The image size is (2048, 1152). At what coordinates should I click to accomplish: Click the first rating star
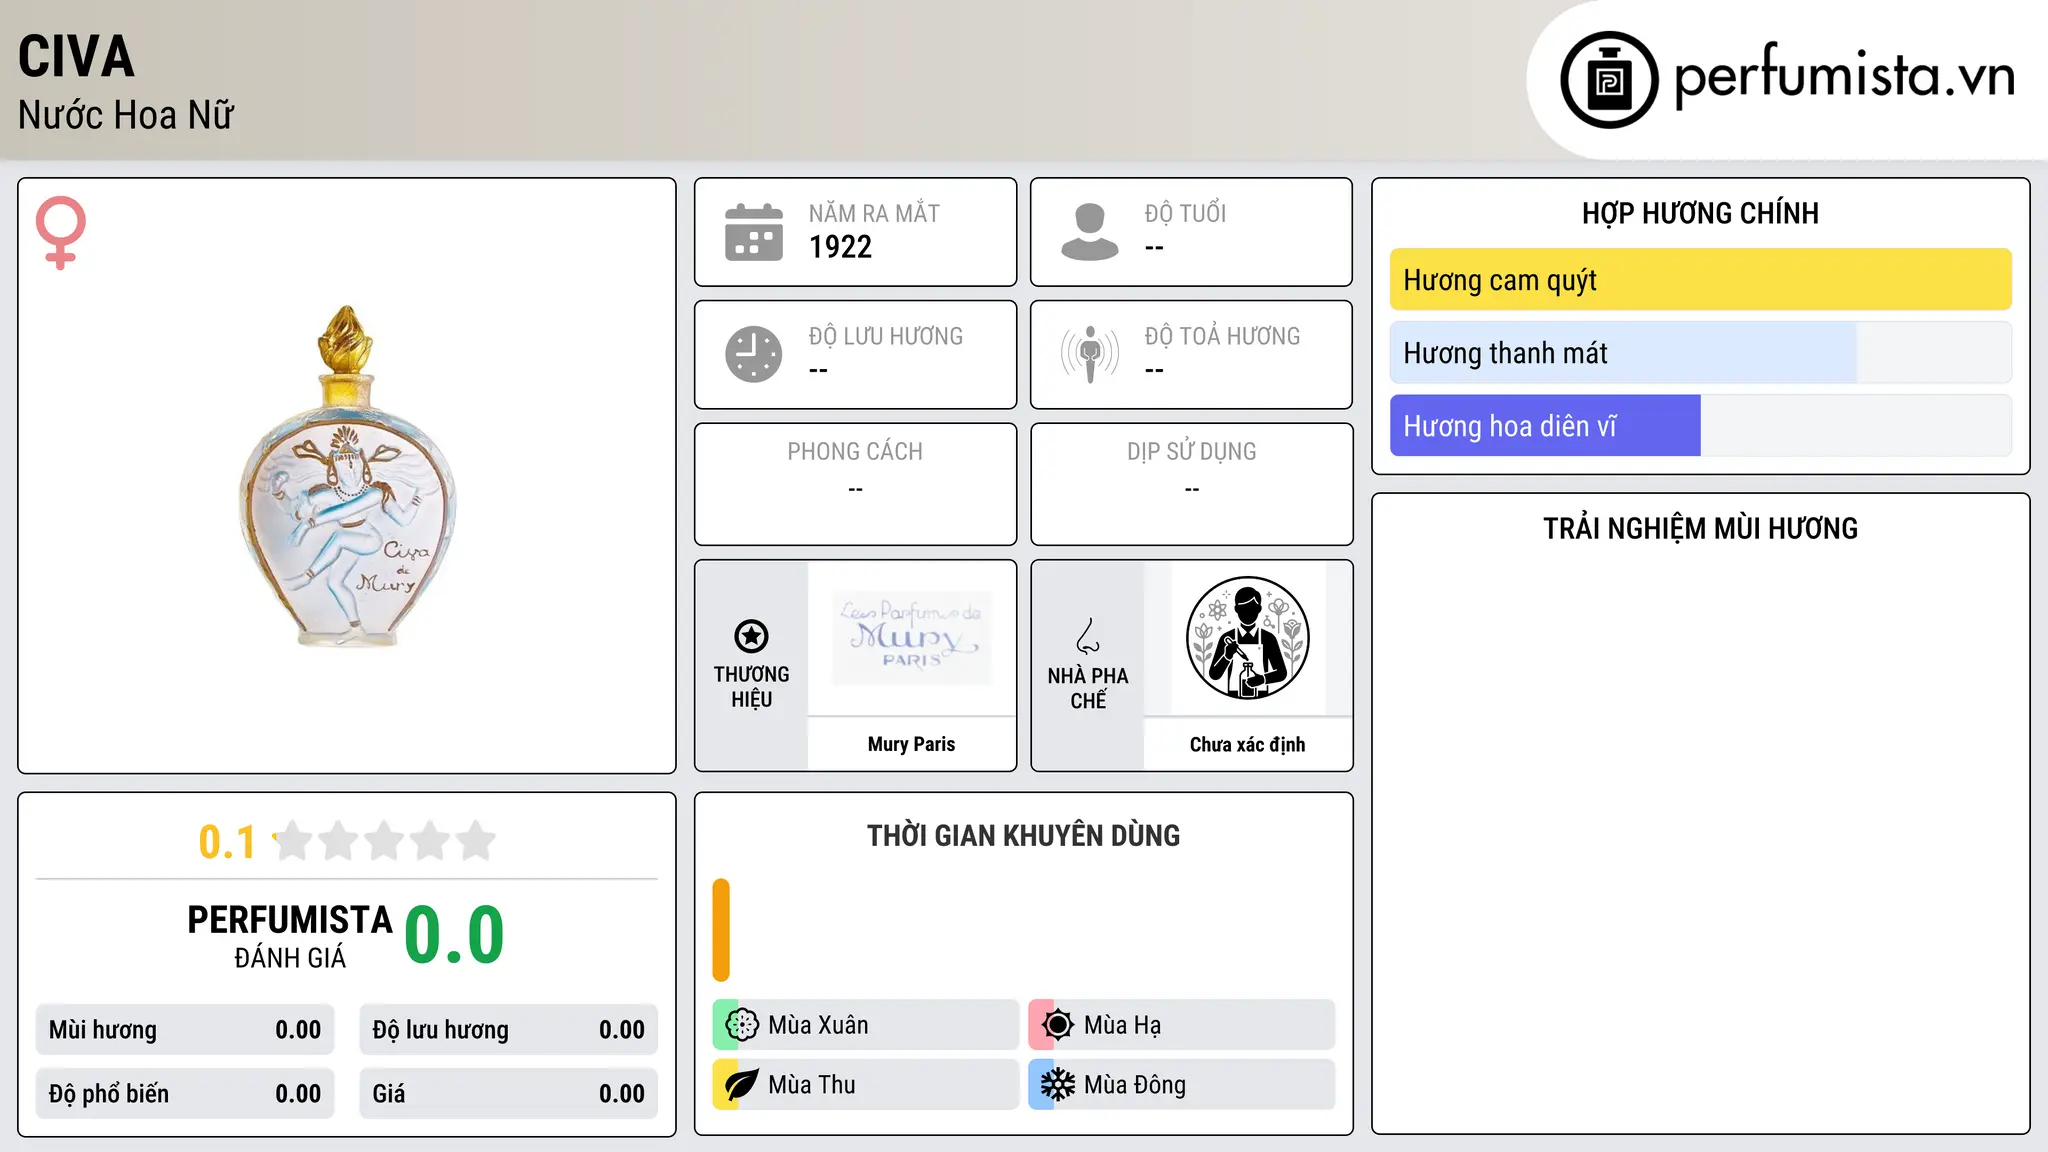pos(293,841)
